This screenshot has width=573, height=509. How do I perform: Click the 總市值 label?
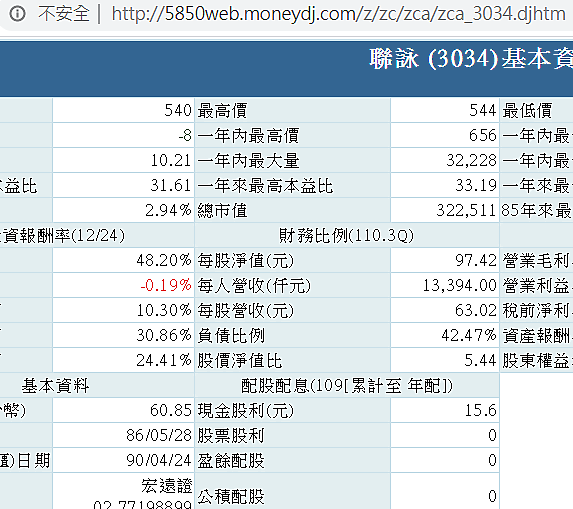click(x=222, y=210)
